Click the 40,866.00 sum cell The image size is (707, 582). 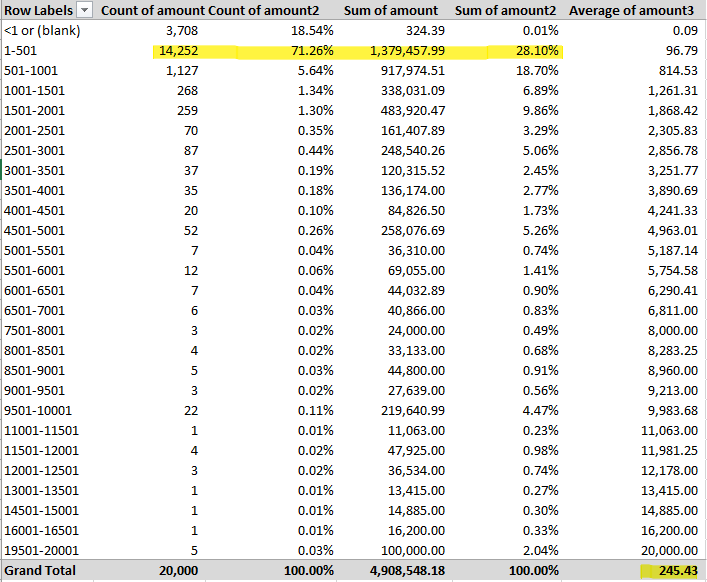point(416,311)
